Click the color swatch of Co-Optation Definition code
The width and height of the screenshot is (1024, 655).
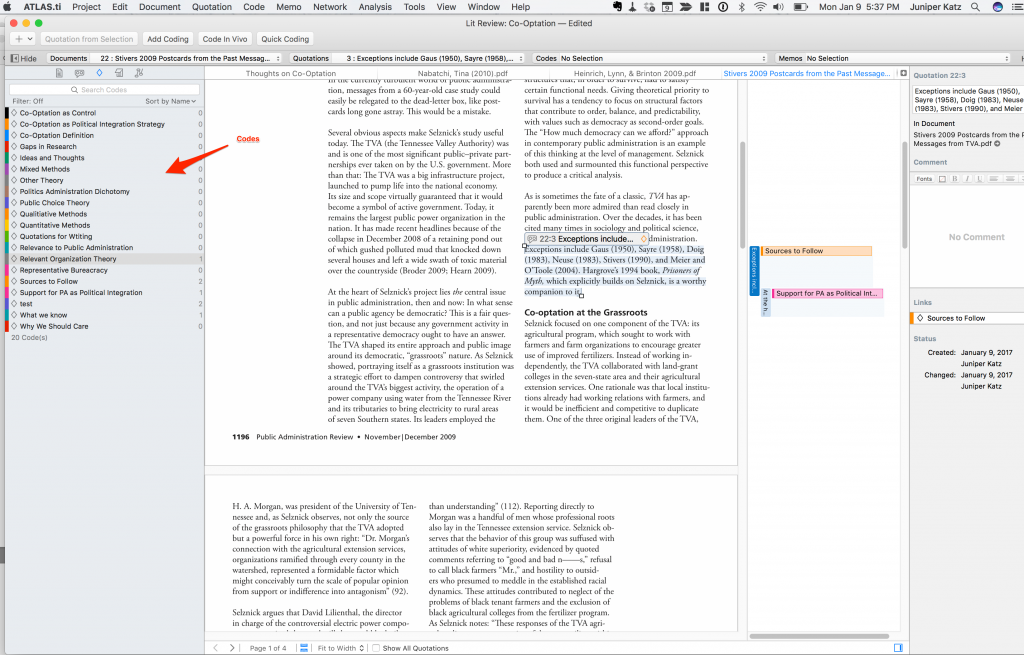click(x=7, y=135)
